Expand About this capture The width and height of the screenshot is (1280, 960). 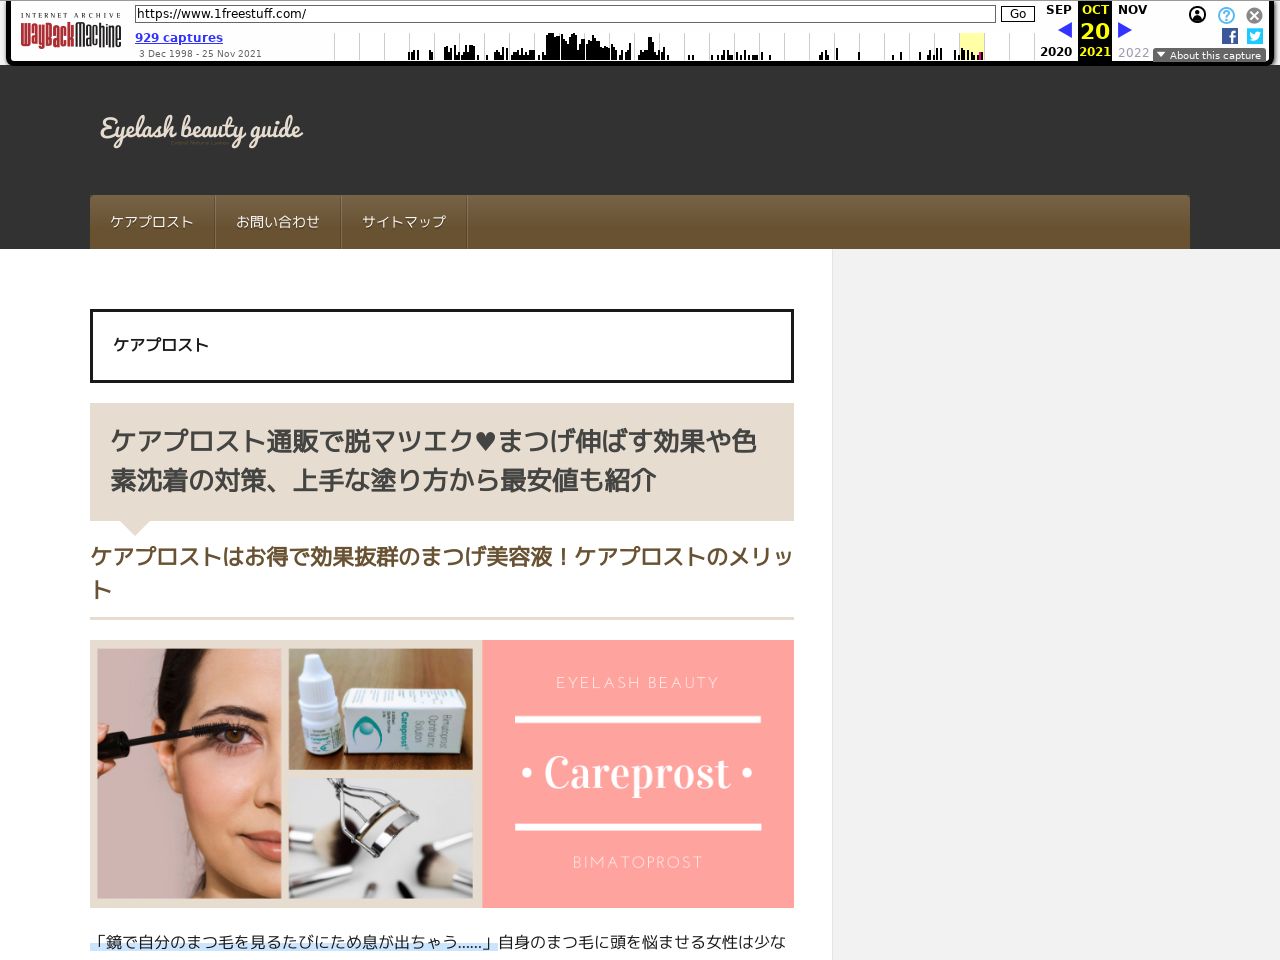1209,55
